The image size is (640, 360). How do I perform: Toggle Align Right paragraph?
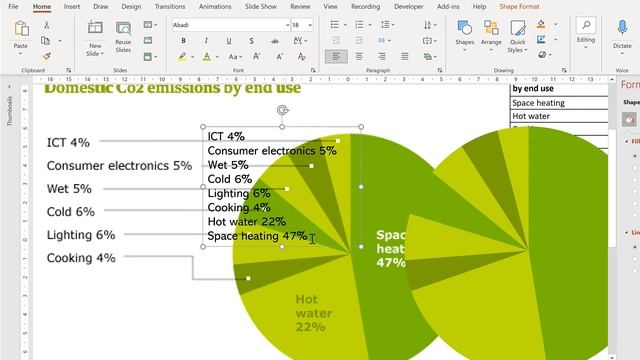tap(382, 57)
